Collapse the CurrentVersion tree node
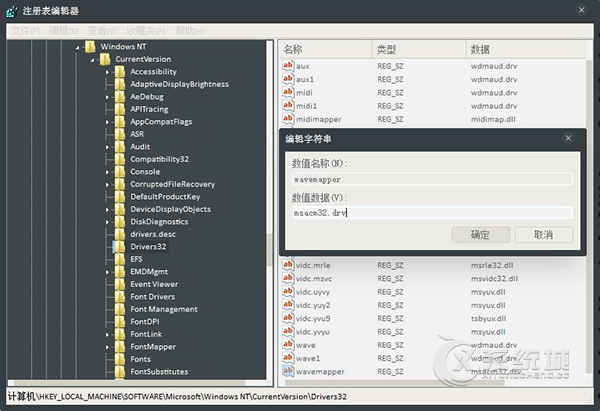The width and height of the screenshot is (600, 411). [92, 60]
